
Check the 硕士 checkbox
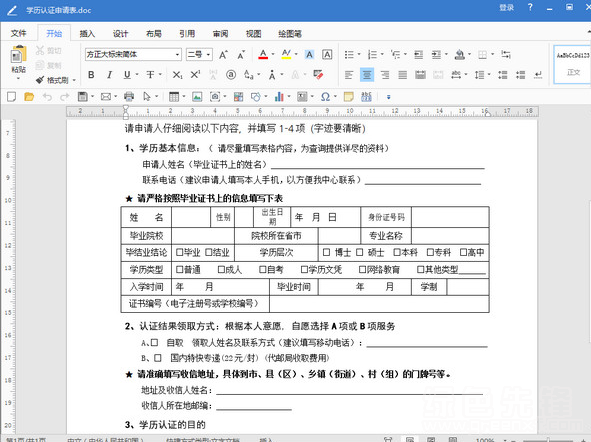pos(360,252)
